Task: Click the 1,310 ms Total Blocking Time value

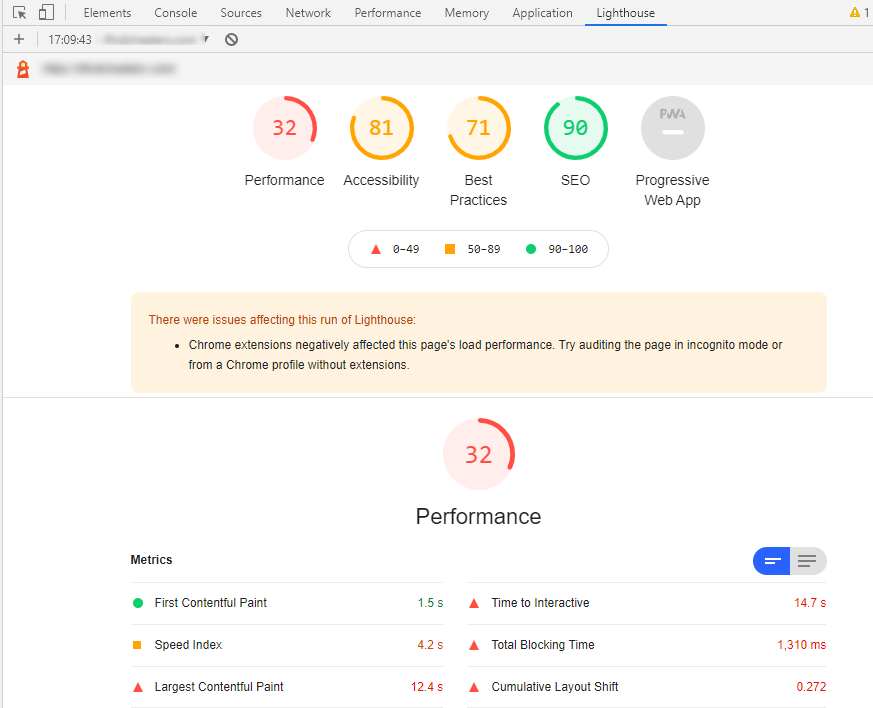Action: pos(802,645)
